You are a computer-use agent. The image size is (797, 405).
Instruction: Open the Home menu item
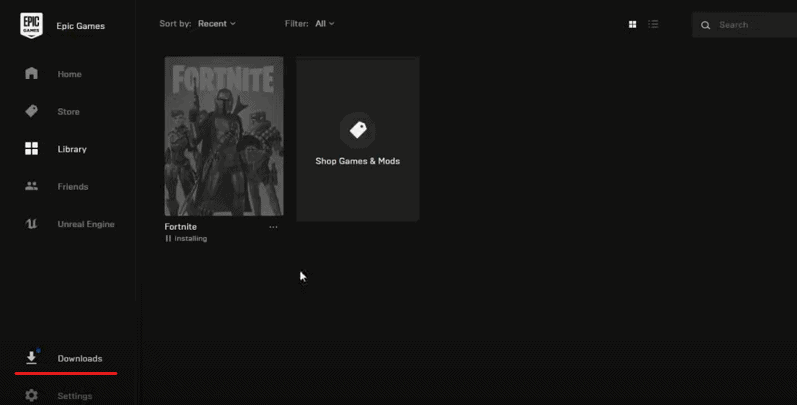(70, 74)
